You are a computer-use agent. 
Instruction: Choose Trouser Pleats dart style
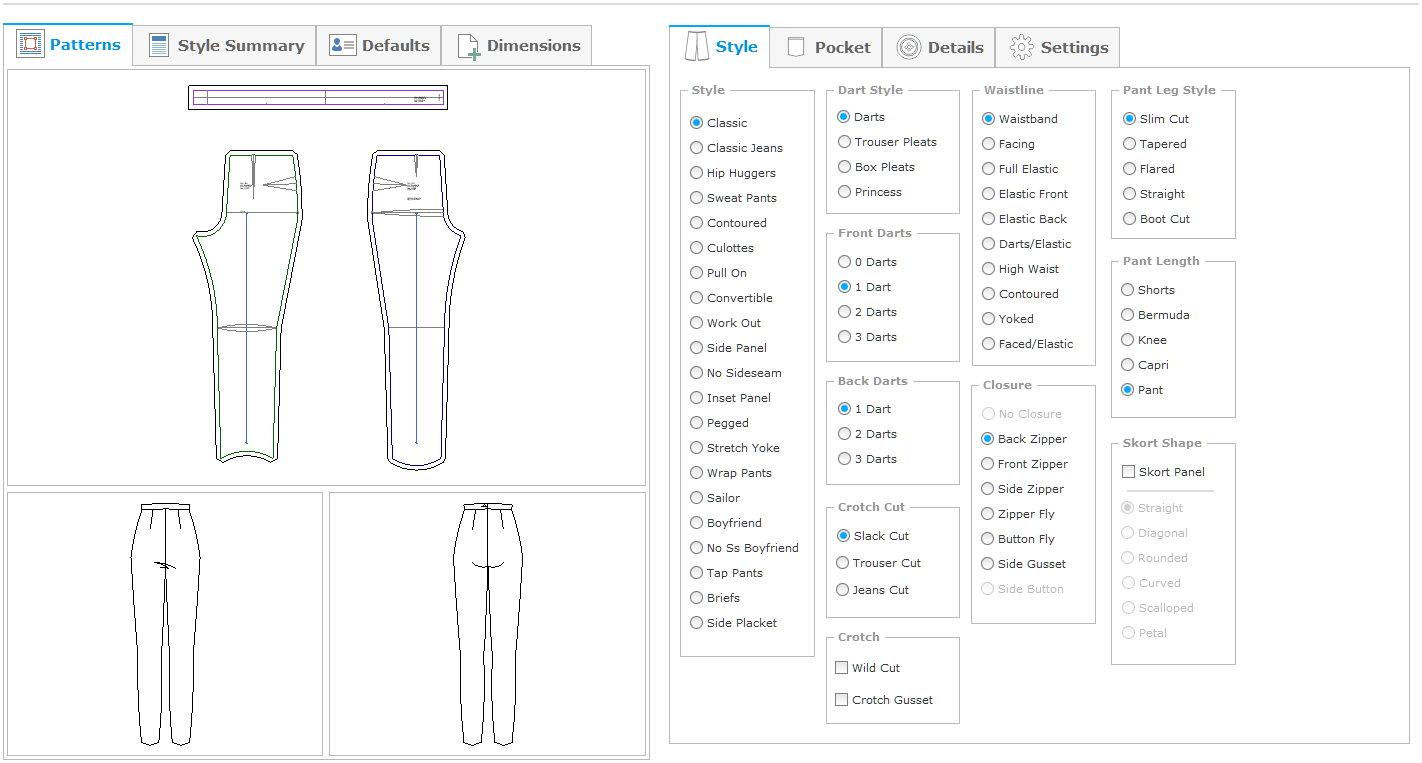pyautogui.click(x=845, y=142)
